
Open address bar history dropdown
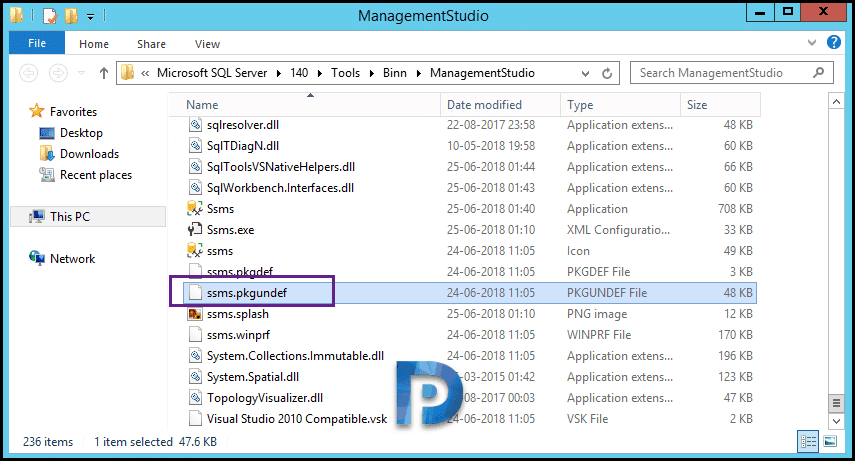click(x=585, y=74)
